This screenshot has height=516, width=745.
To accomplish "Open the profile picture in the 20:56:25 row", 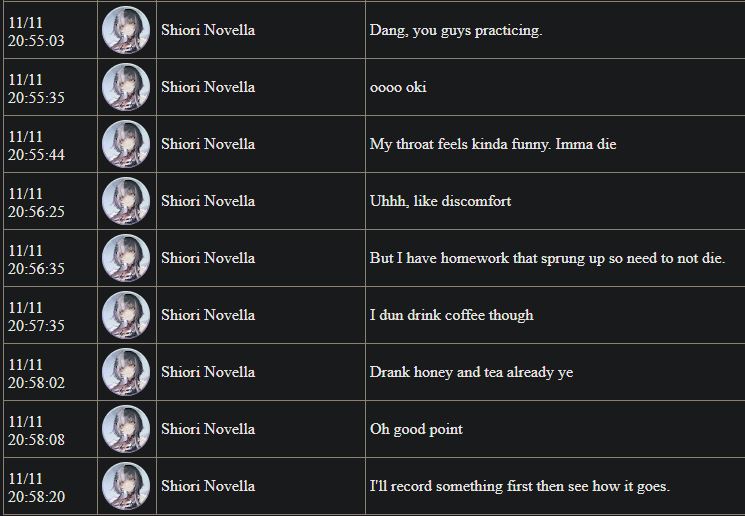I will tap(126, 201).
